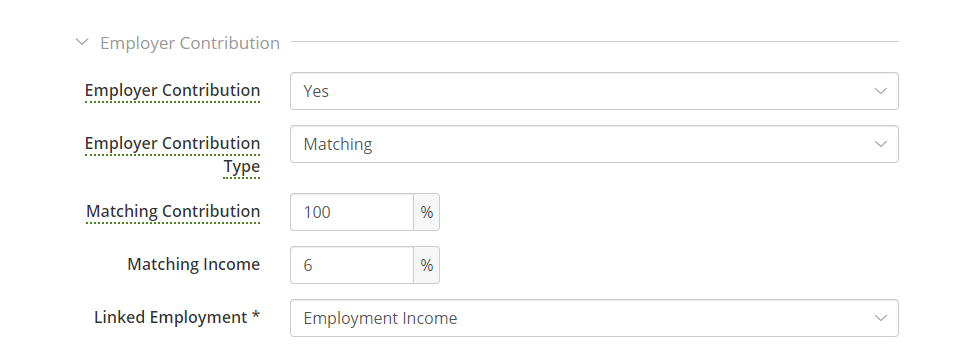Open the Employer Contribution Type Matching dropdown

594,144
